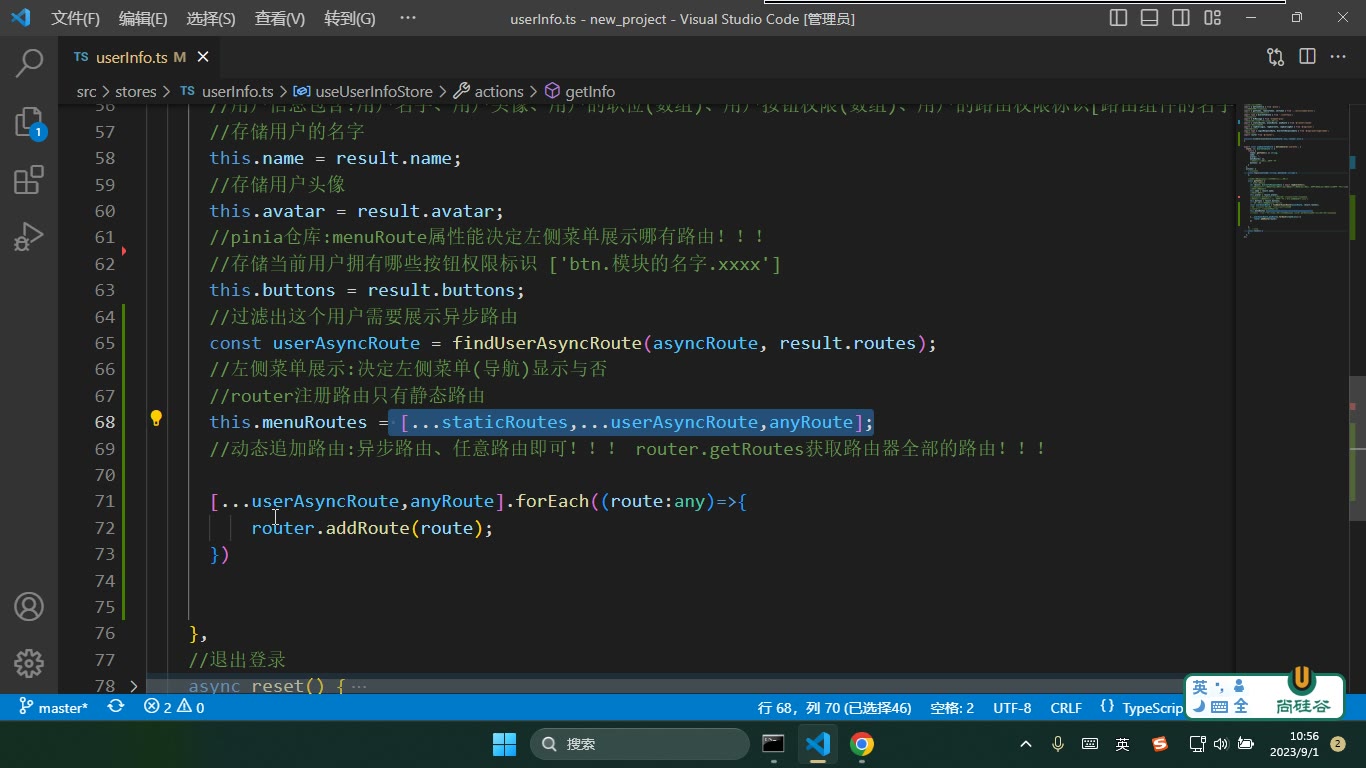Open the Extensions view icon
Screen dimensions: 1366x768
pos(29,180)
